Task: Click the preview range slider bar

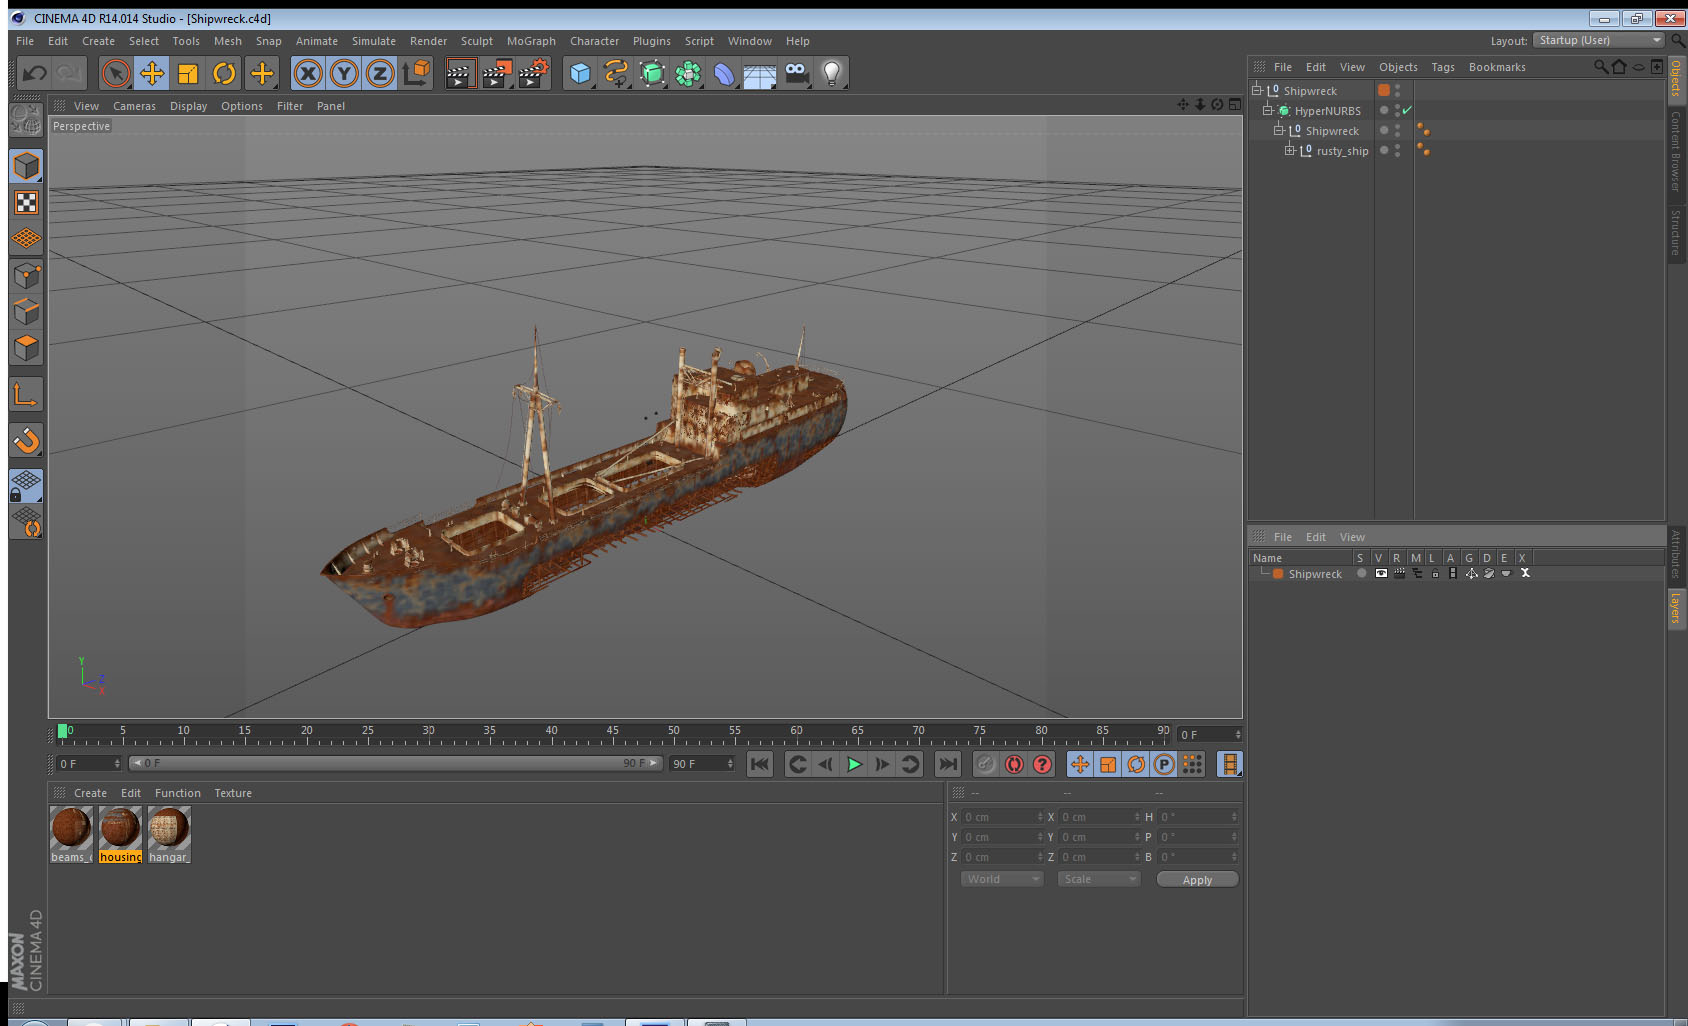Action: tap(396, 763)
